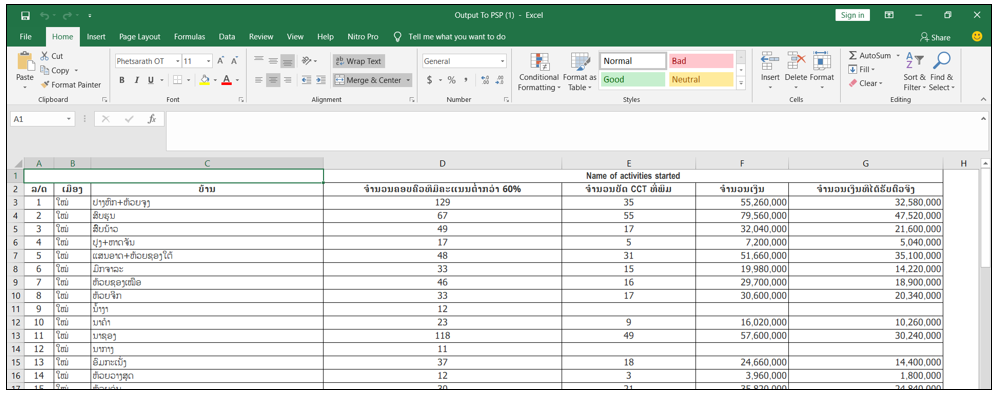Switch to the Nitro Pro tab
Viewport: 994px width, 395px height.
click(363, 37)
